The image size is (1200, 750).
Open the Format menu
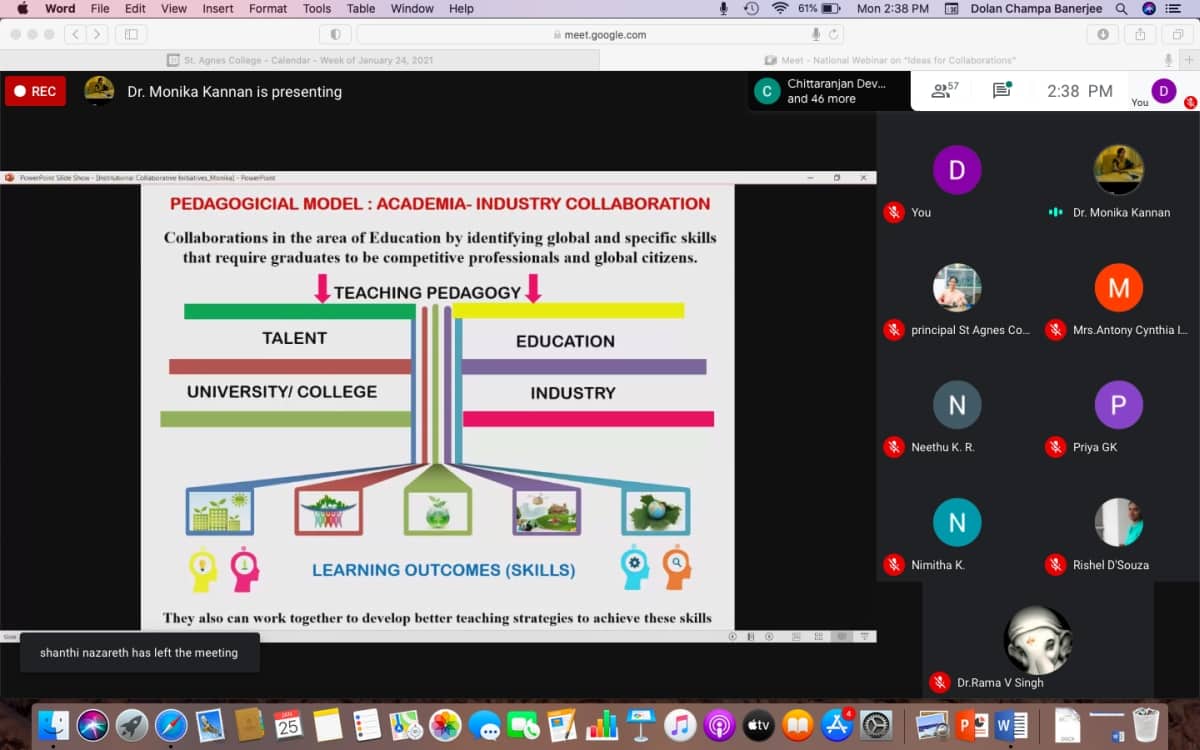(x=268, y=9)
